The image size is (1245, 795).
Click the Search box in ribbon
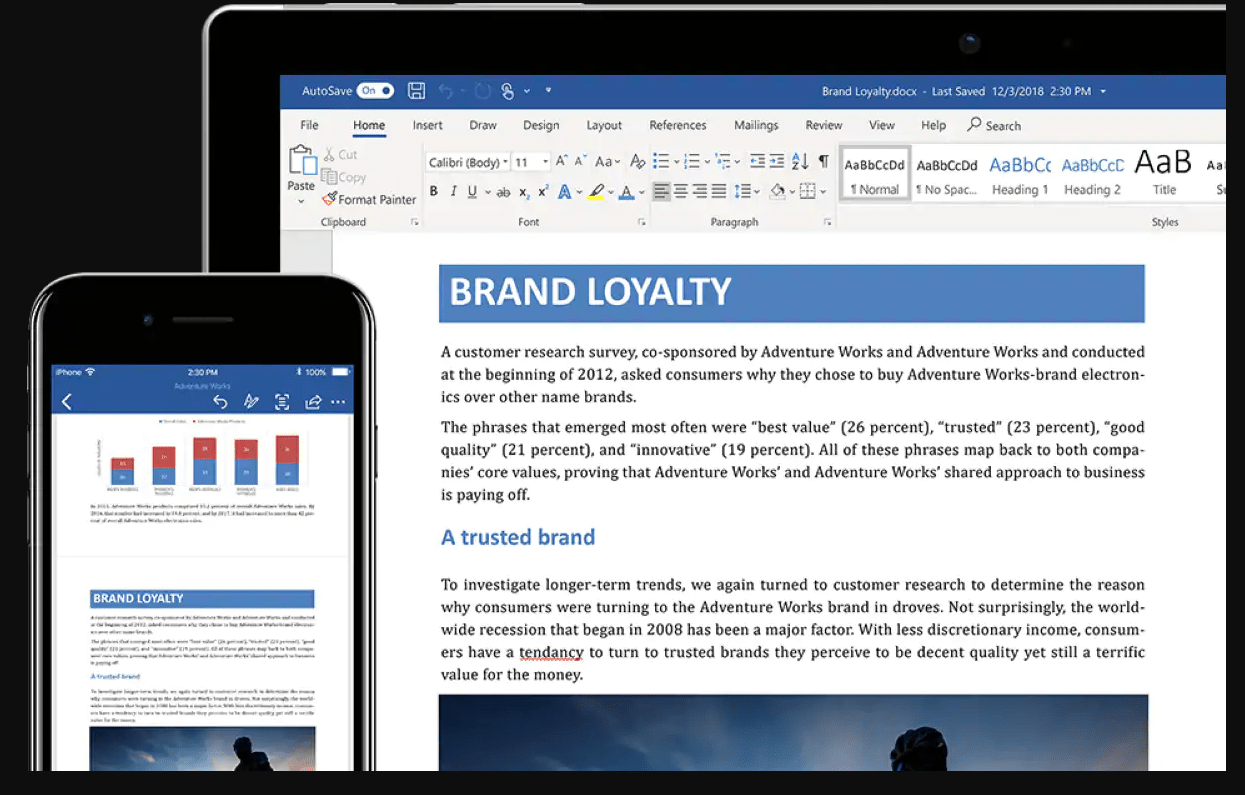(994, 125)
